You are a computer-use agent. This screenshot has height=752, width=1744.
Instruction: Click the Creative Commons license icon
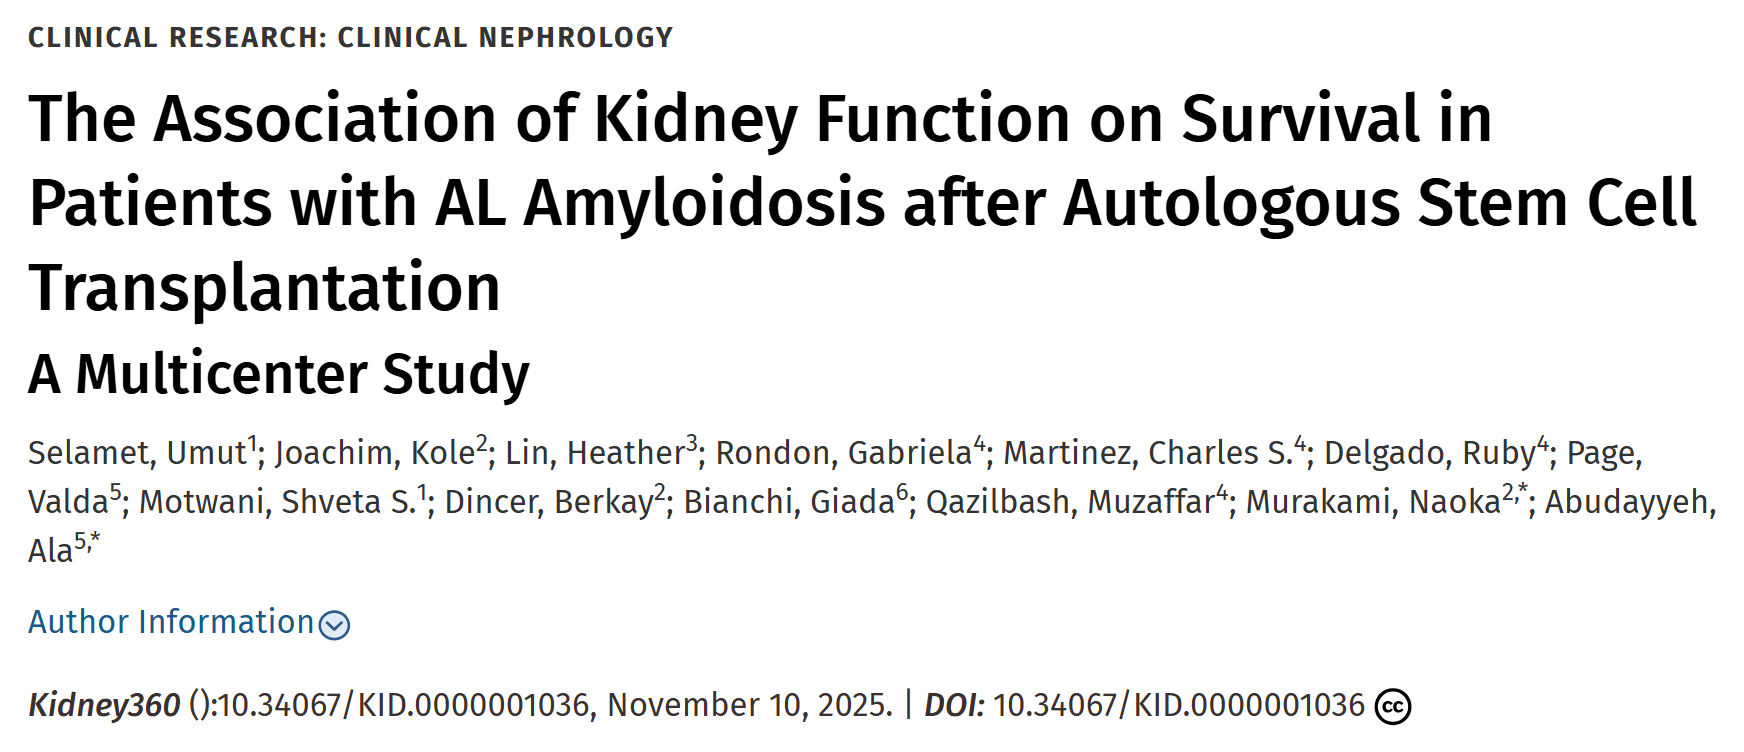1395,705
